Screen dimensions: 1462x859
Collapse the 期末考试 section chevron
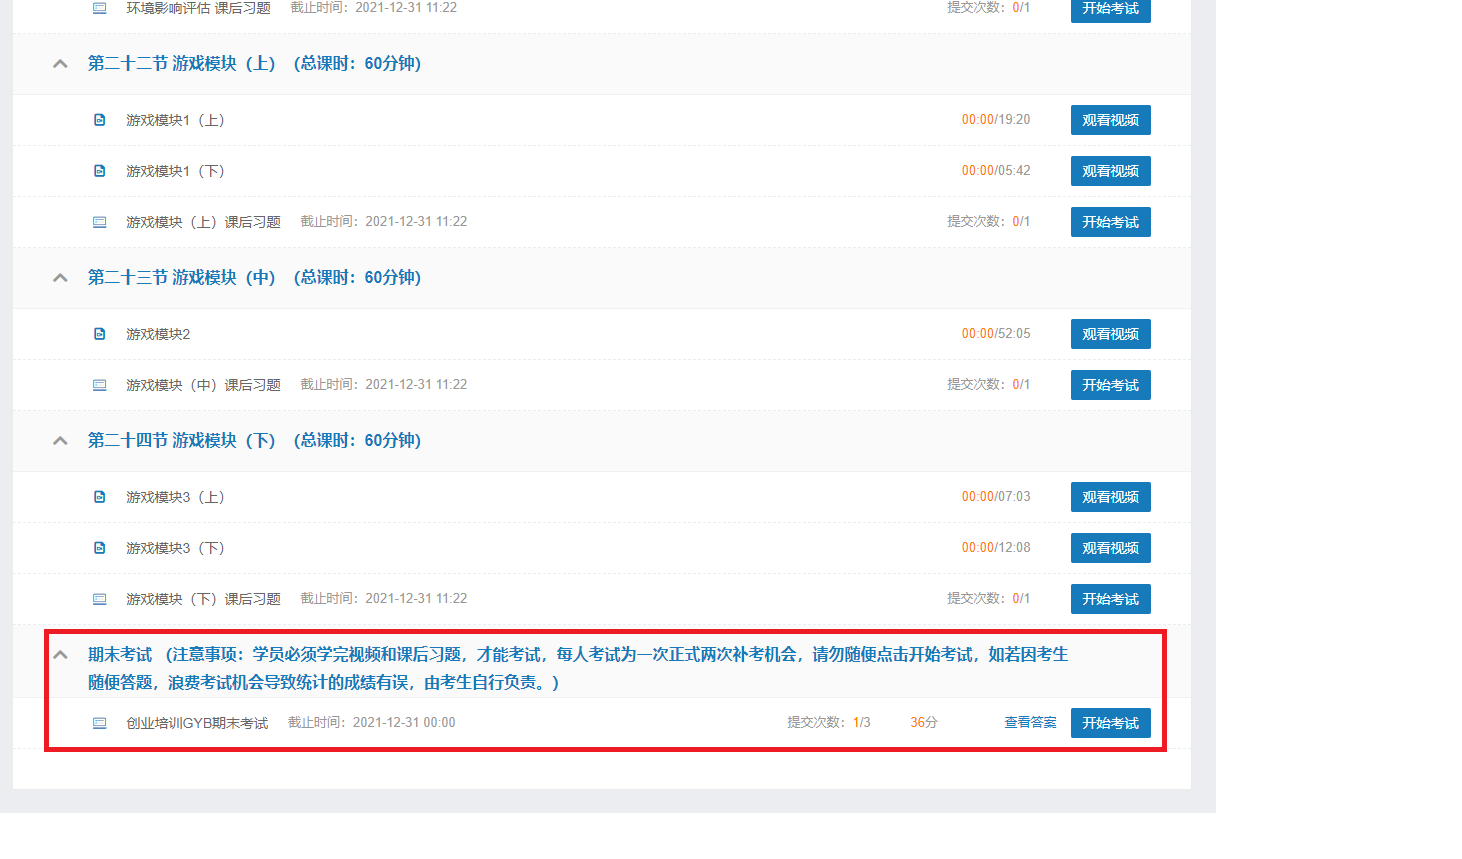point(60,655)
